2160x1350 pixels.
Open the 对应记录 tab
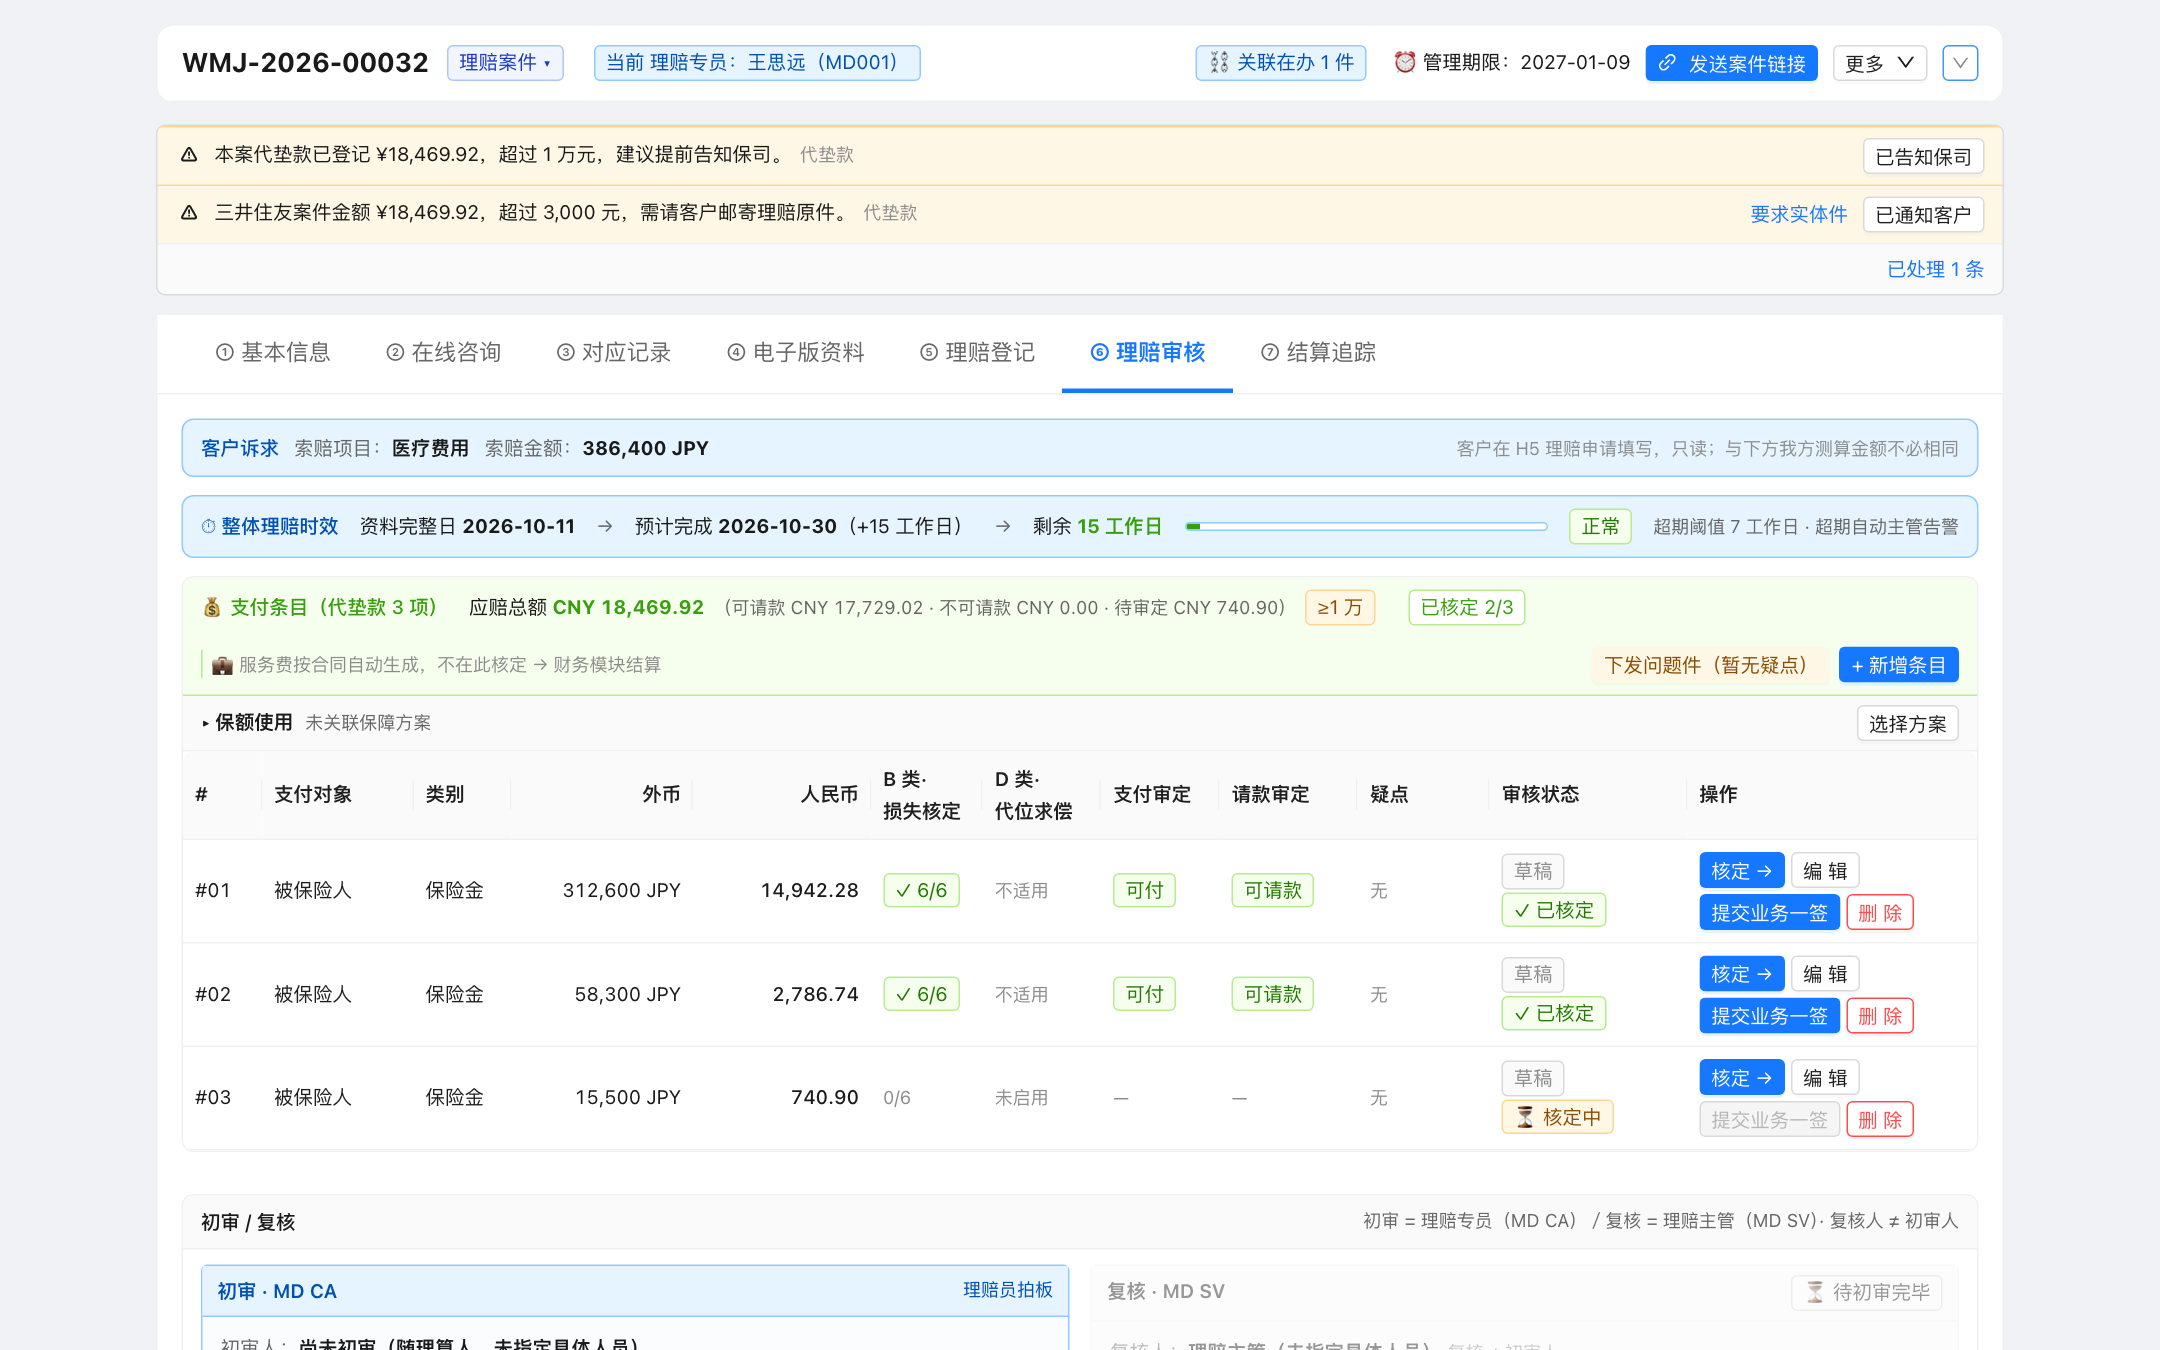click(614, 352)
